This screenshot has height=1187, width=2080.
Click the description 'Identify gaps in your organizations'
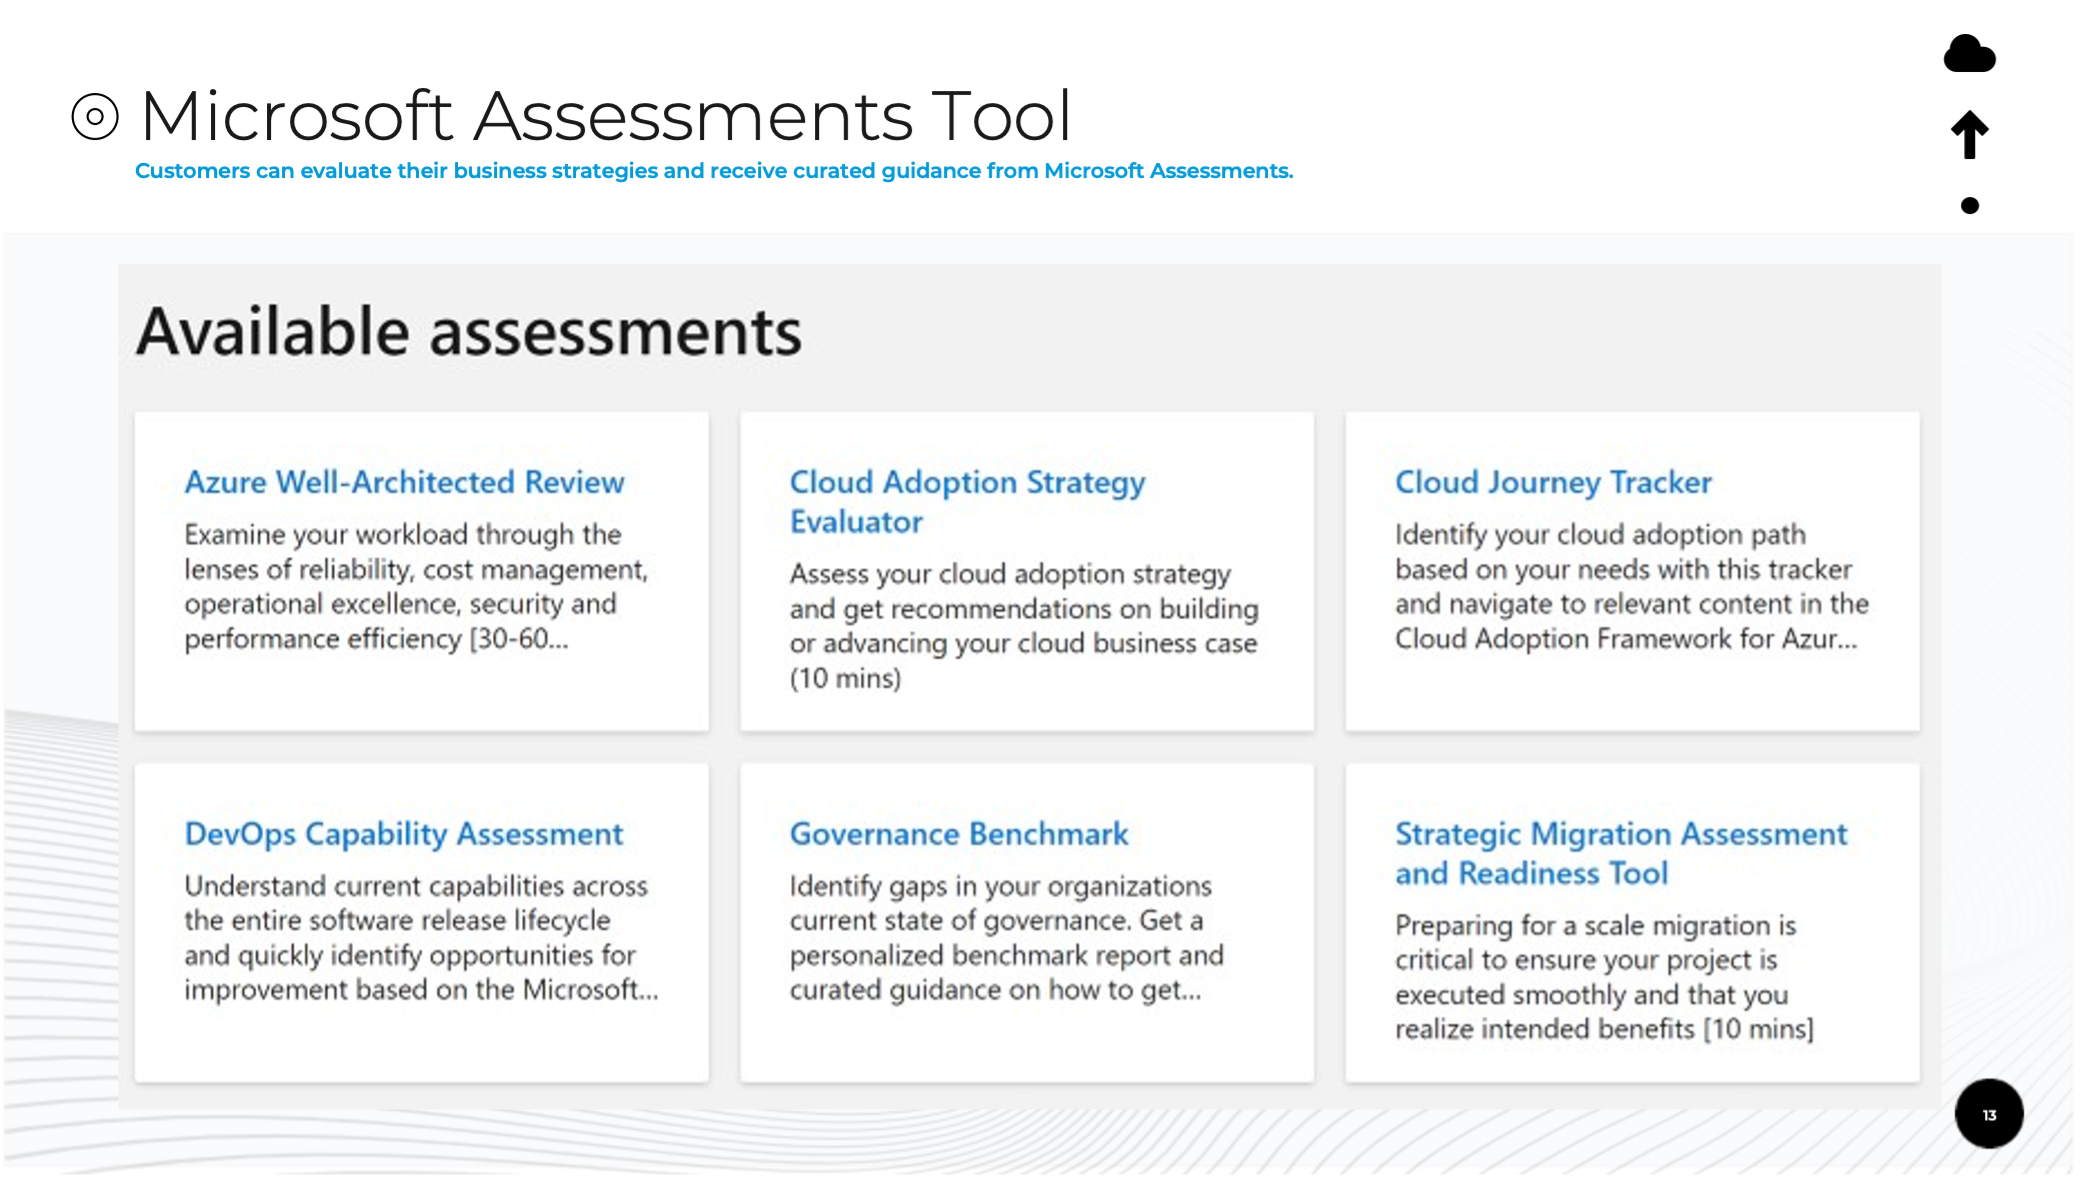(x=1006, y=938)
